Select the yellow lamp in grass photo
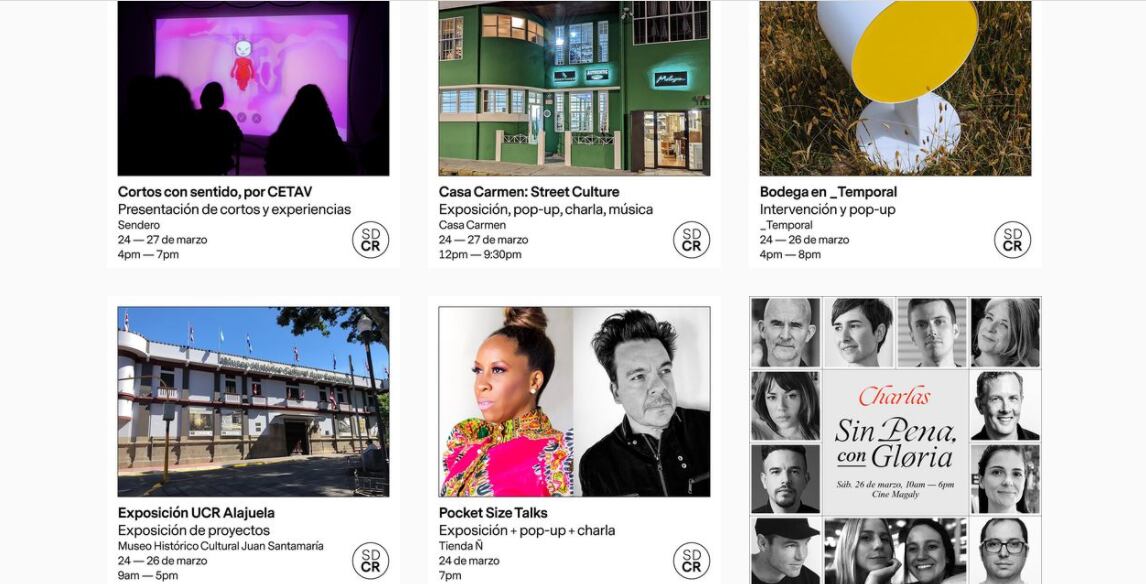This screenshot has height=584, width=1146. tap(895, 88)
